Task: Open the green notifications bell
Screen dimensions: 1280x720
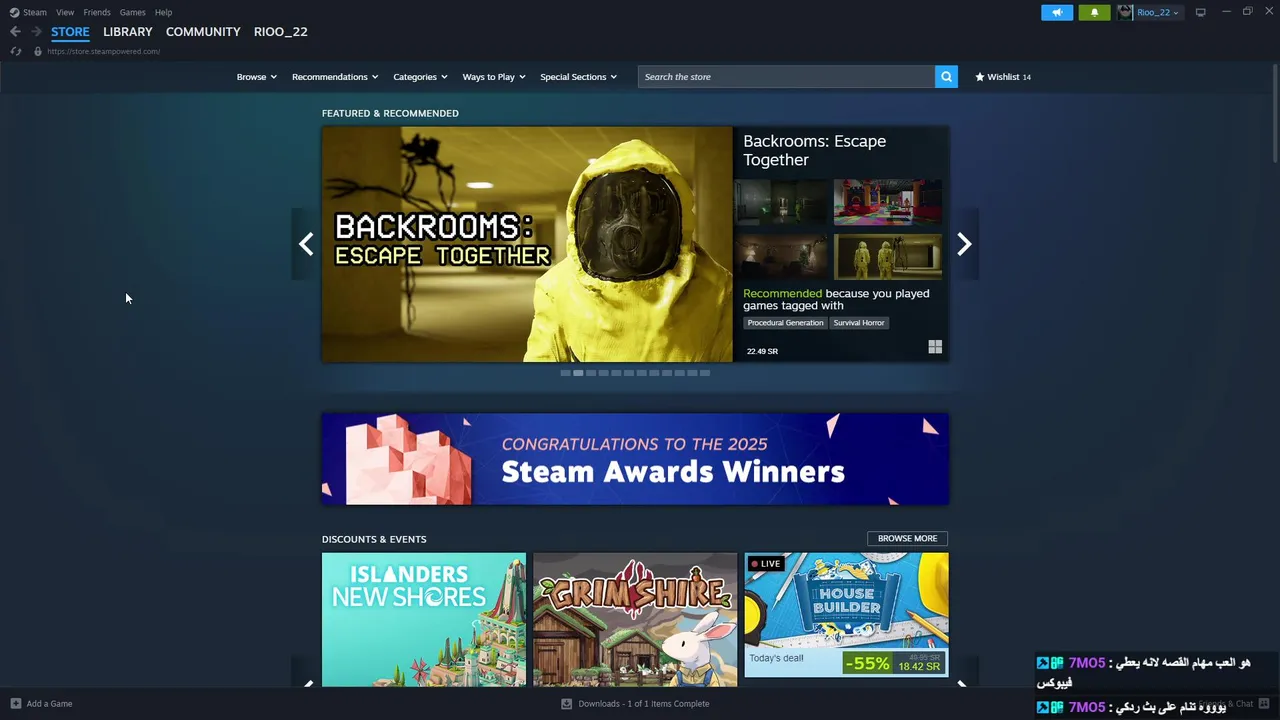Action: click(1094, 12)
